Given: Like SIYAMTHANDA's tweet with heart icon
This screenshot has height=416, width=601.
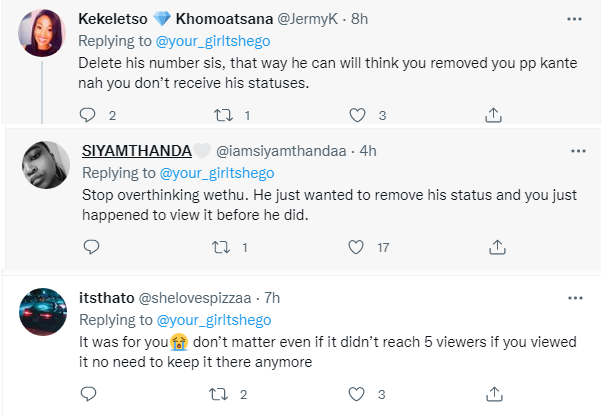Looking at the screenshot, I should click(x=356, y=247).
